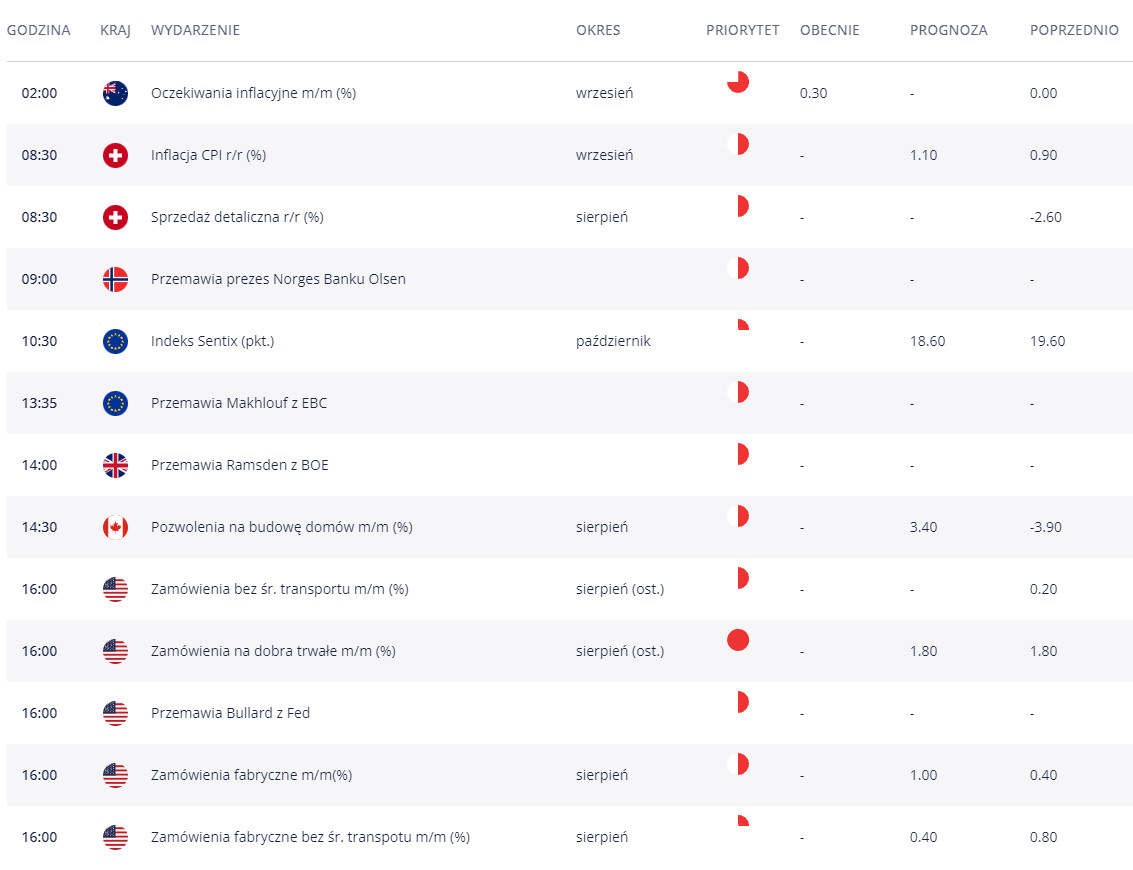Click previous value -2.60
The width and height of the screenshot is (1133, 870).
[x=1046, y=218]
